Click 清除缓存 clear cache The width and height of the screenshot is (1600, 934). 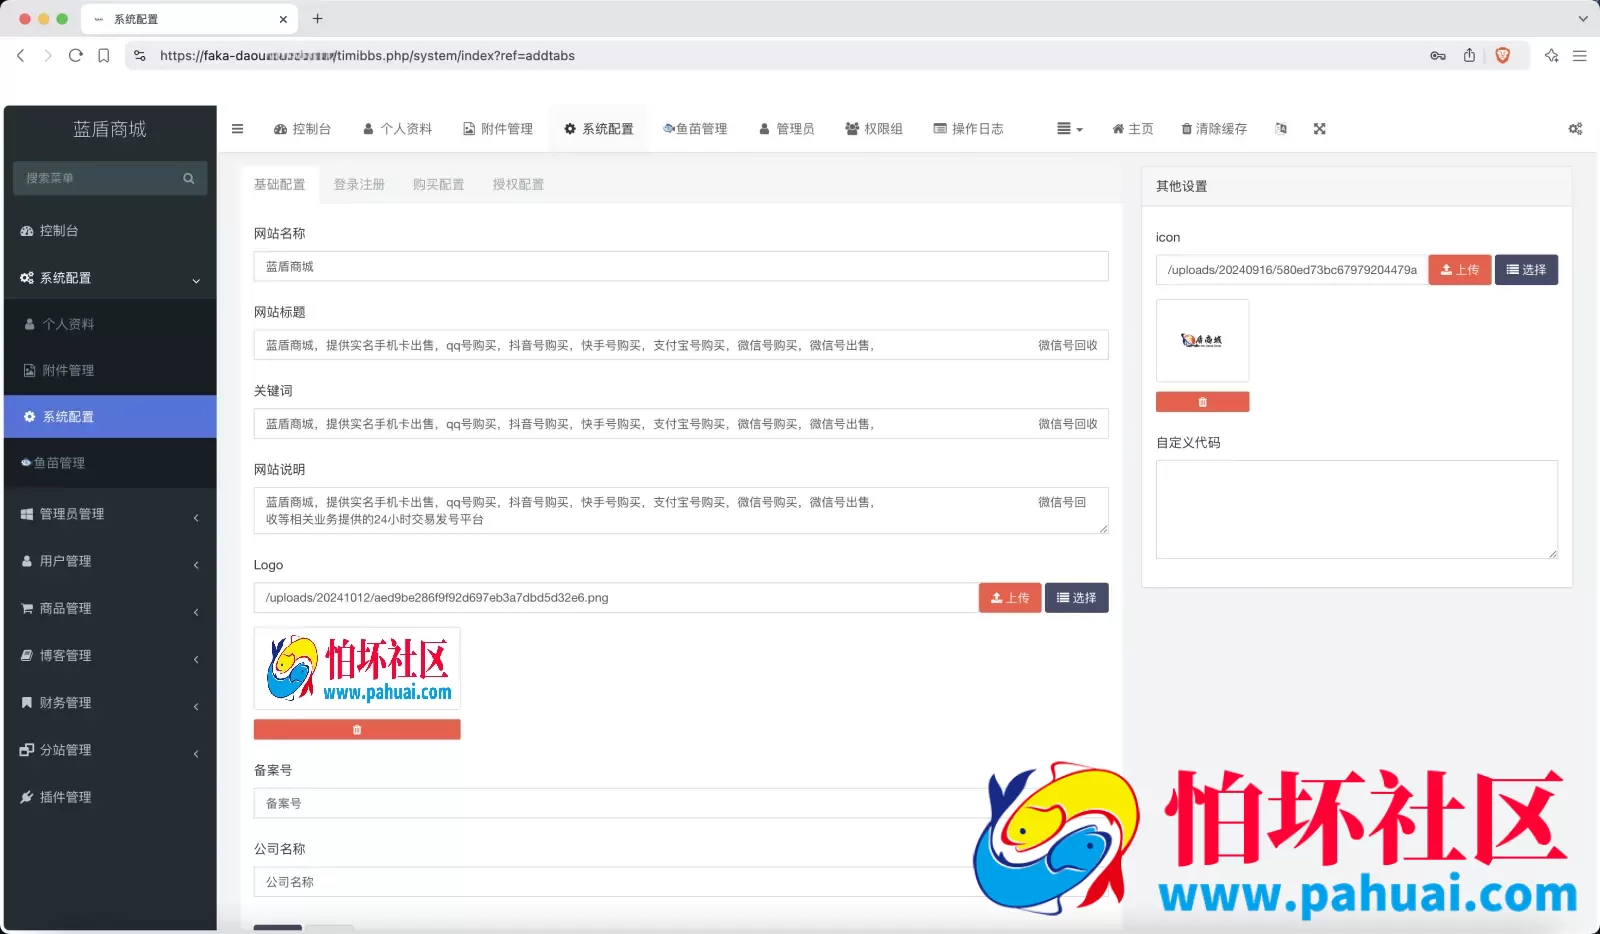pyautogui.click(x=1214, y=129)
